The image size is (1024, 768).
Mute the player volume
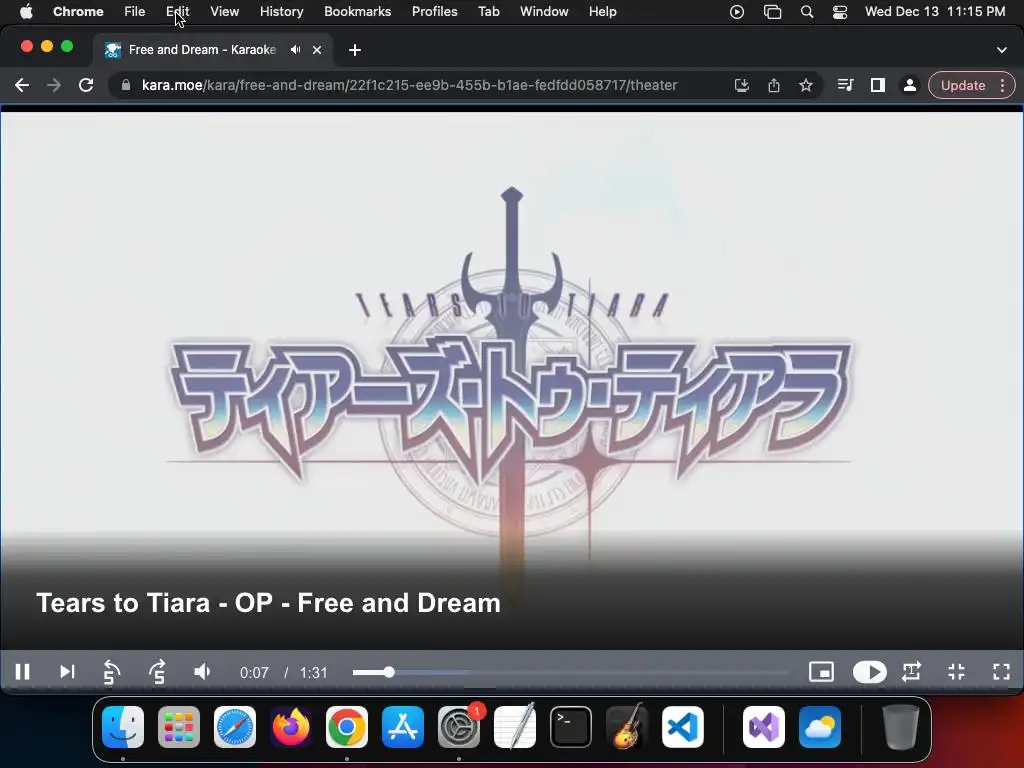[202, 672]
